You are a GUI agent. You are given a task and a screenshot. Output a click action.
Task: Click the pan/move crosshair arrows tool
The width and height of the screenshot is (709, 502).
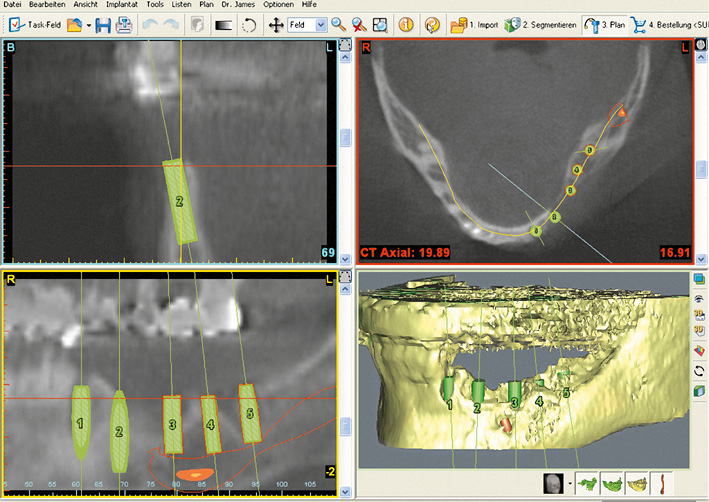tap(276, 23)
